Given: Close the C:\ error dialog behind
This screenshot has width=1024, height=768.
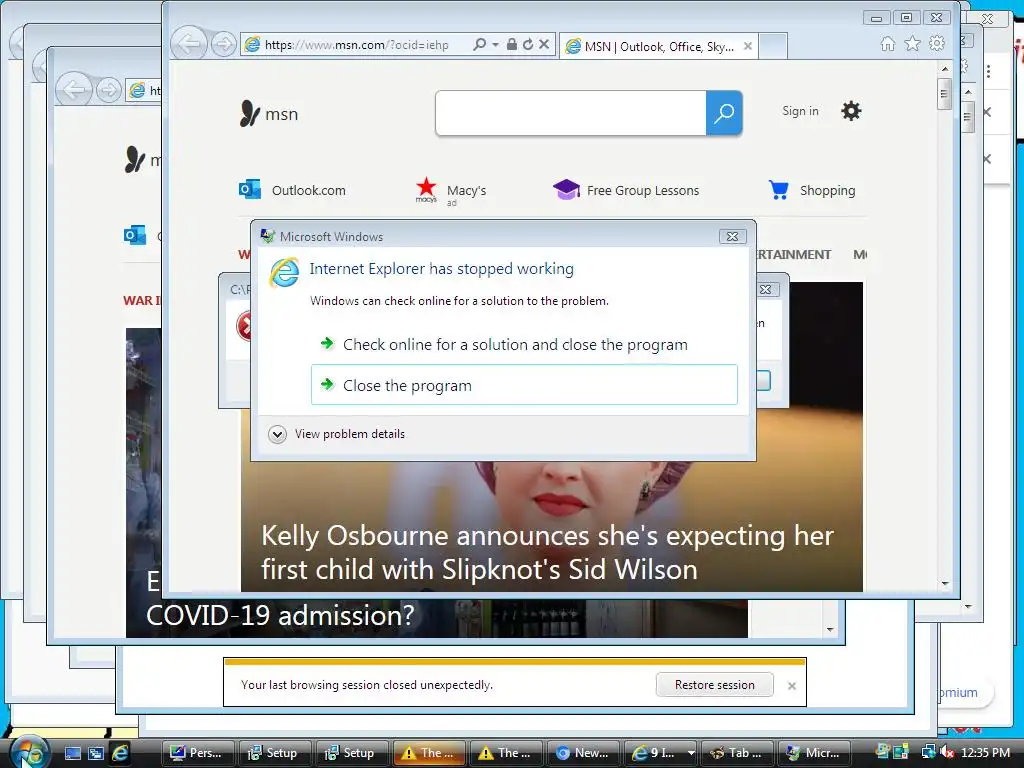Looking at the screenshot, I should pos(766,289).
